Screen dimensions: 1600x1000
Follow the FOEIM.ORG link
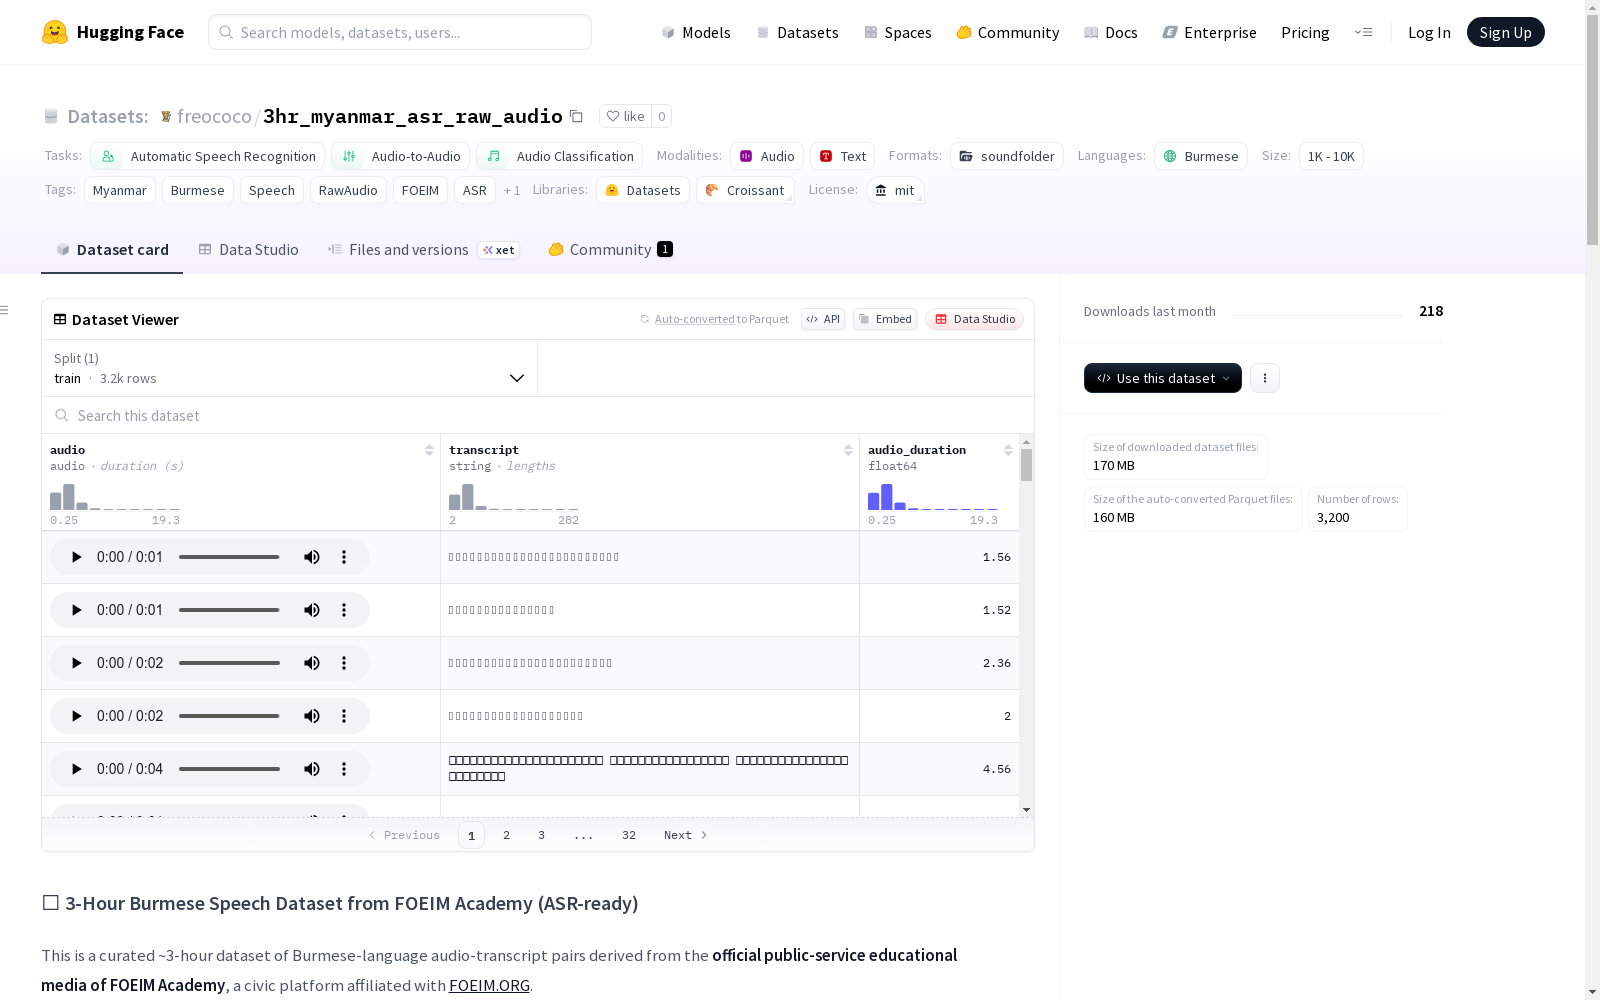pos(489,985)
